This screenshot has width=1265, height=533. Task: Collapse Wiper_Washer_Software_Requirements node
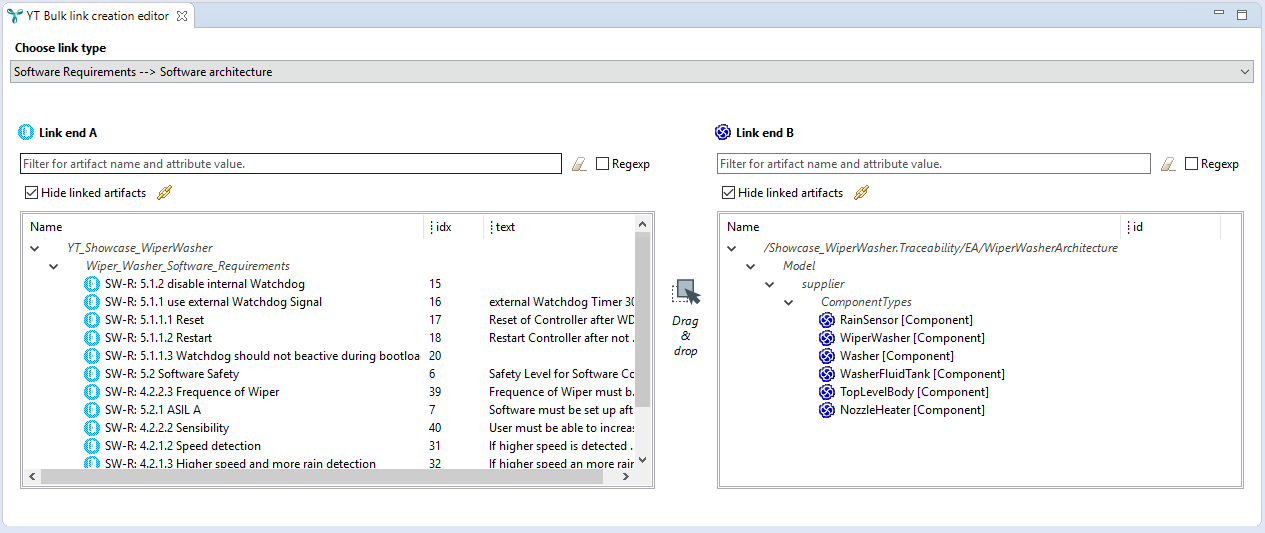coord(54,266)
